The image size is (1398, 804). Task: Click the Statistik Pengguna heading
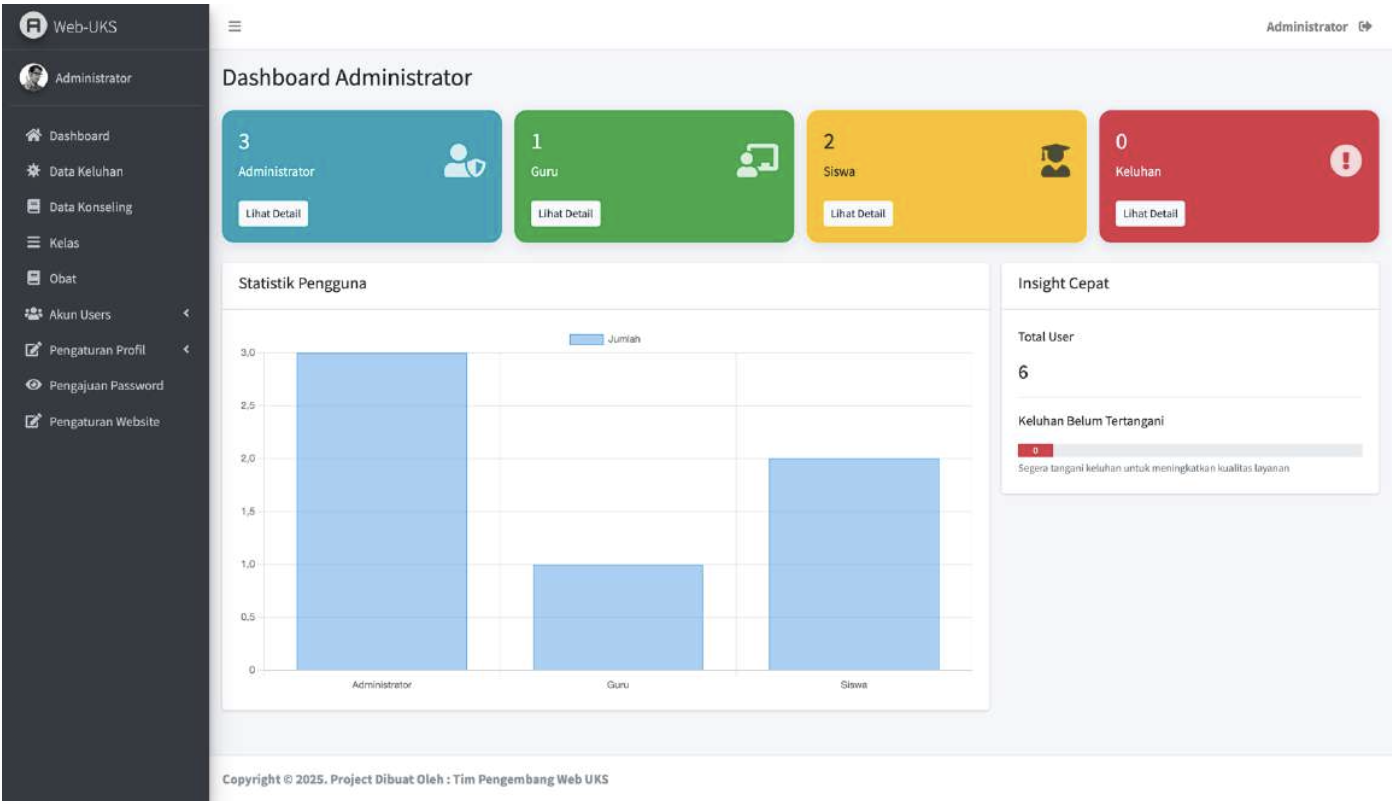302,283
